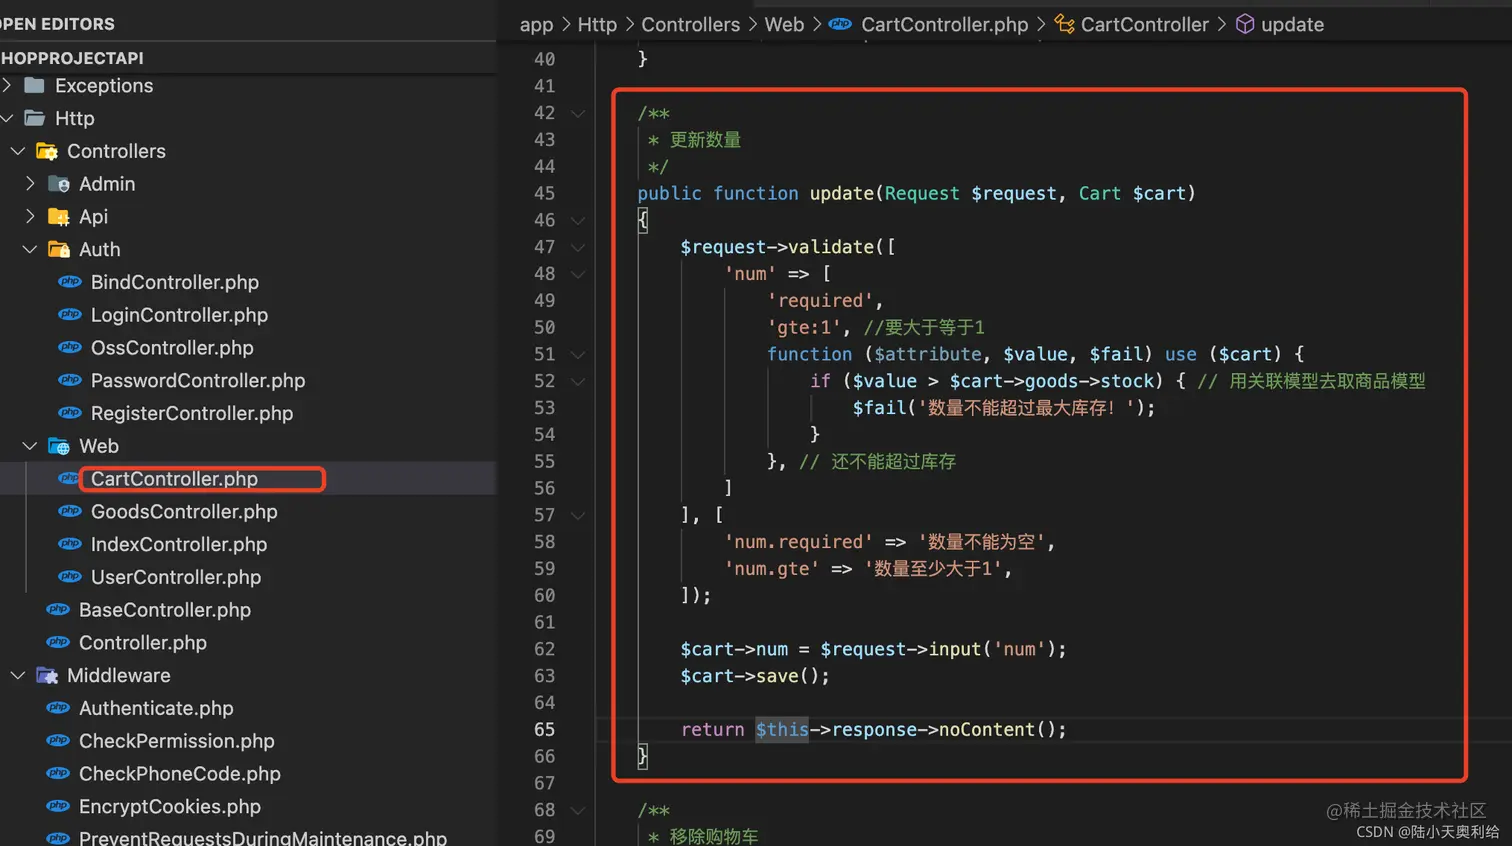Click $cart->save() on line 63
The width and height of the screenshot is (1512, 846).
(755, 676)
